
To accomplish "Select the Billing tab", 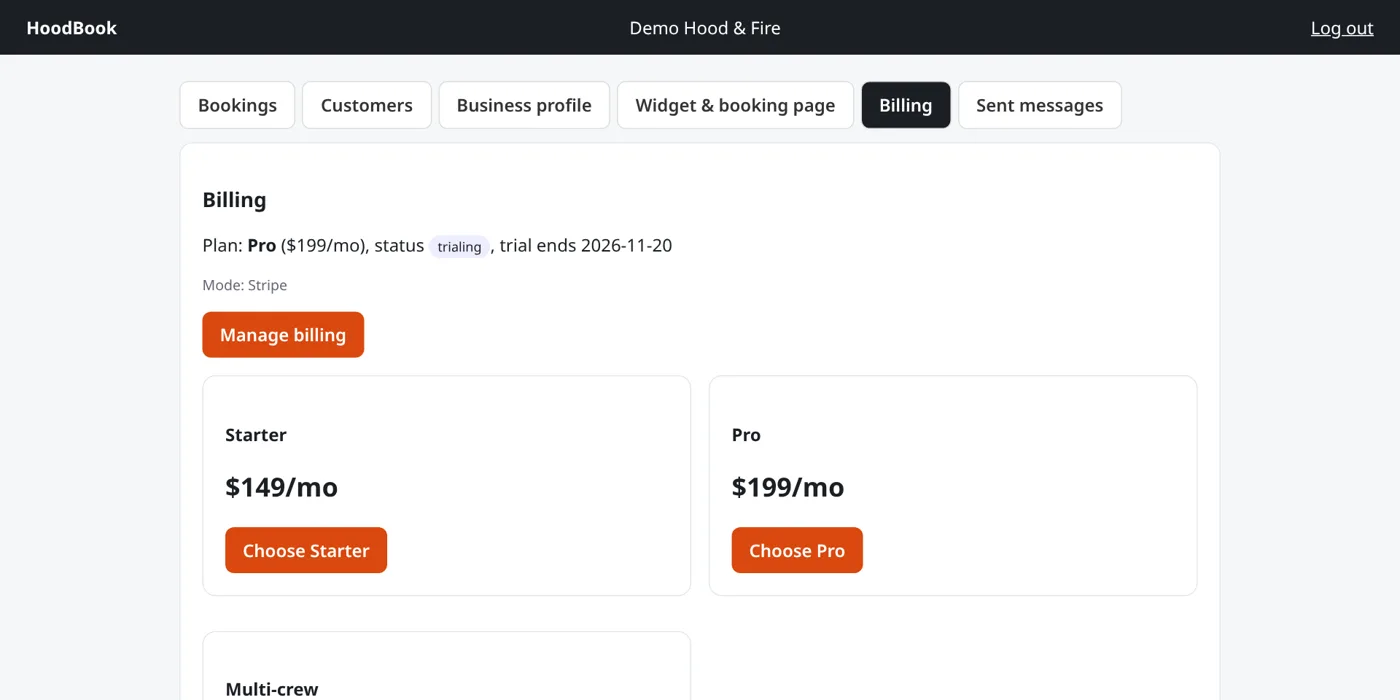I will coord(906,105).
